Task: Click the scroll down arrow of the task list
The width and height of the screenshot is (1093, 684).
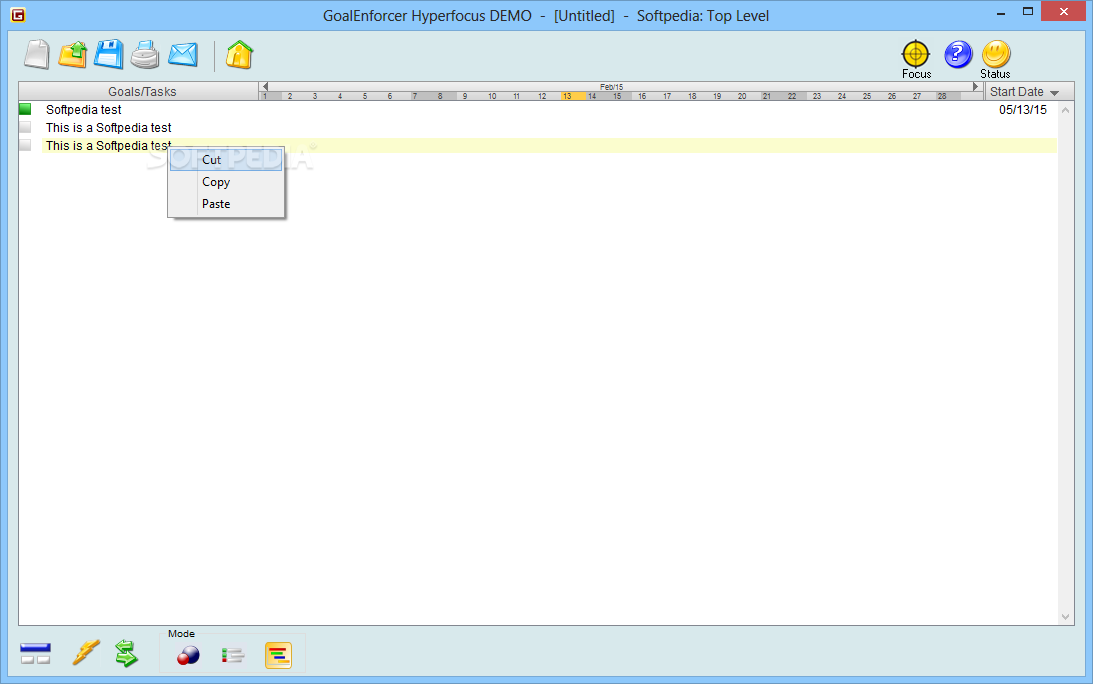Action: (1065, 616)
